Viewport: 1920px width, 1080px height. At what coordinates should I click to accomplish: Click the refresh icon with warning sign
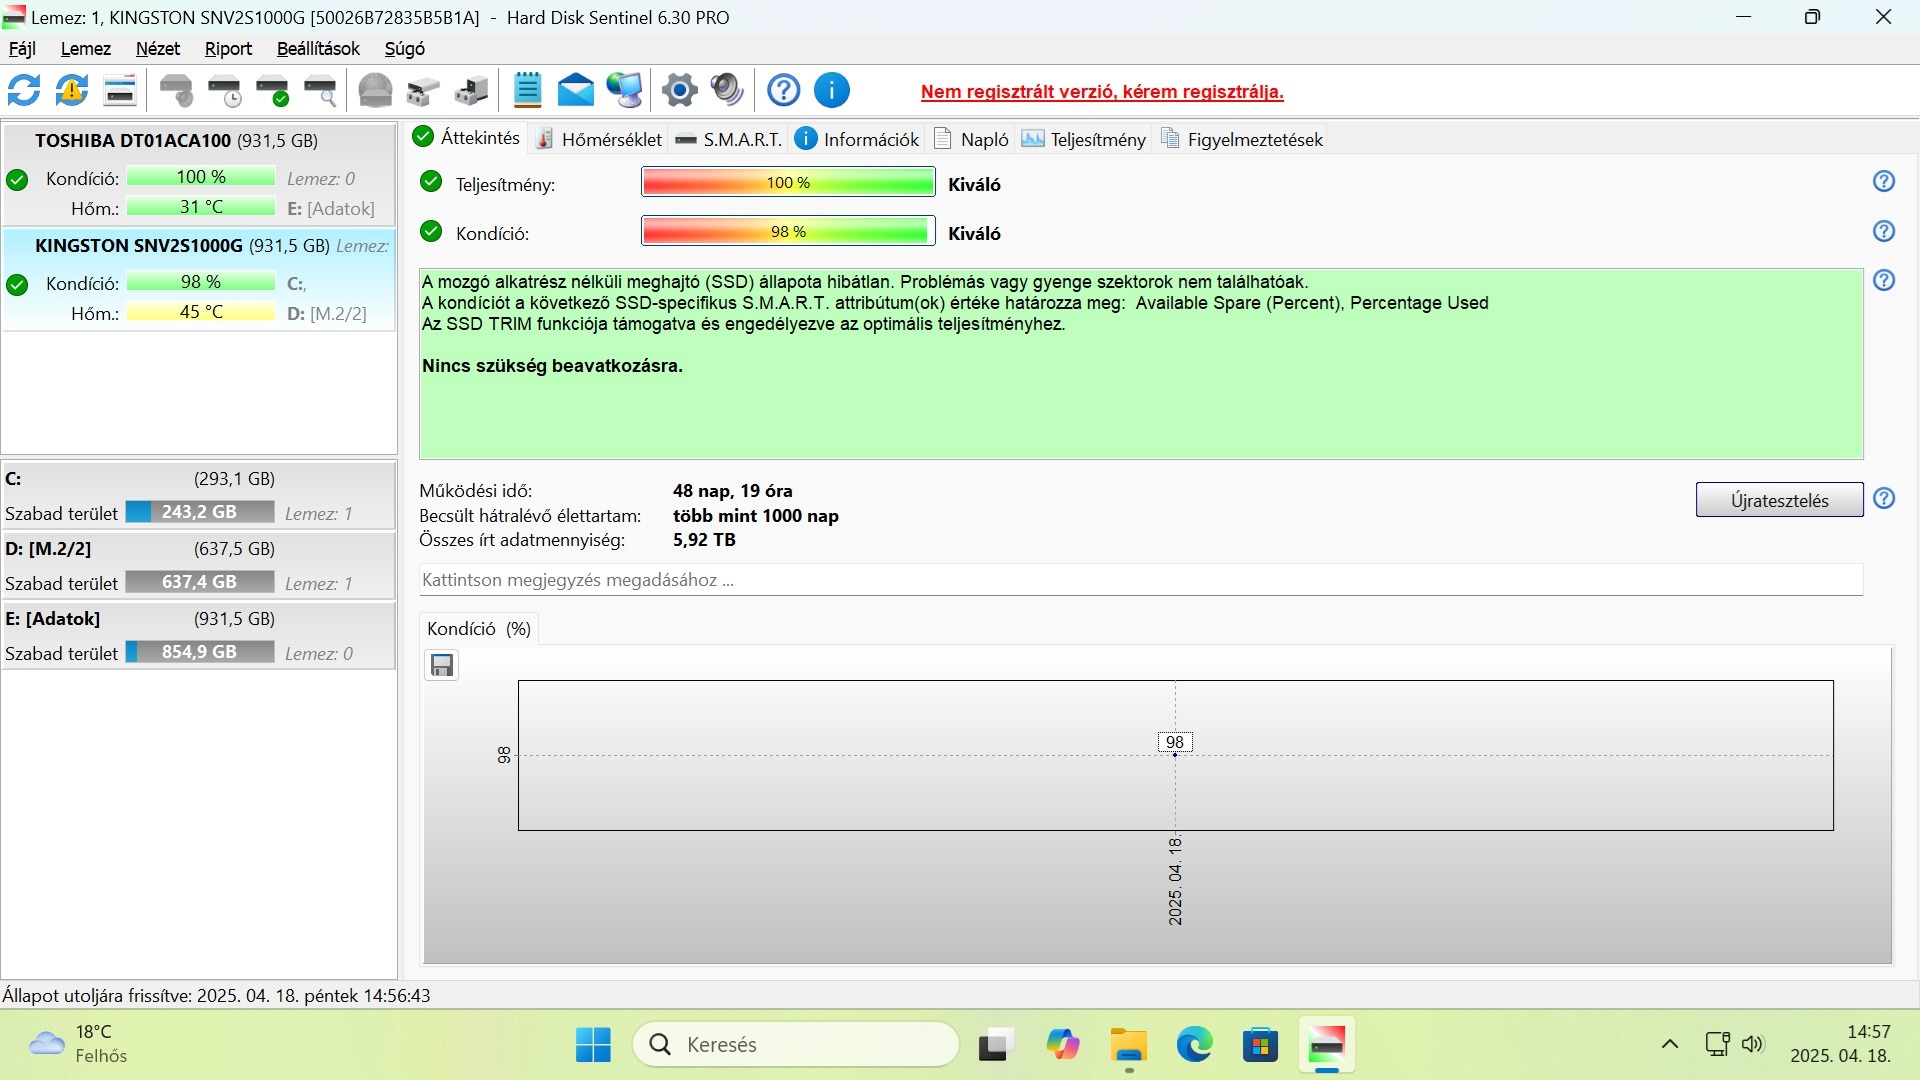pos(71,91)
